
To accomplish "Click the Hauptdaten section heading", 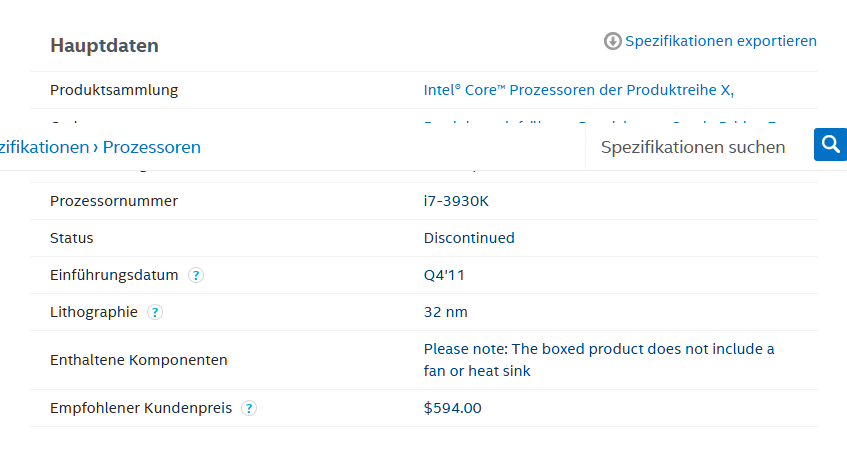I will pos(104,46).
